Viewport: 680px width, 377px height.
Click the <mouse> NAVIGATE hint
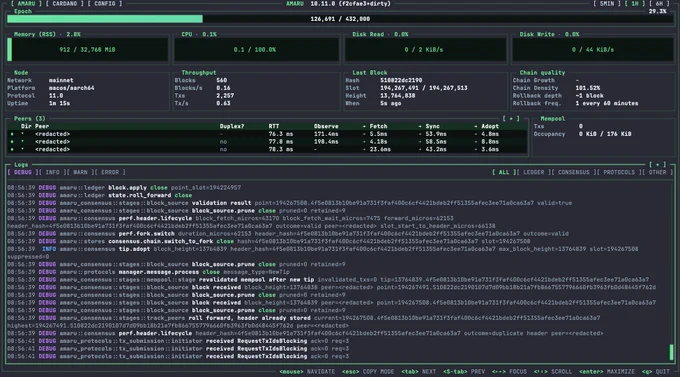point(307,372)
